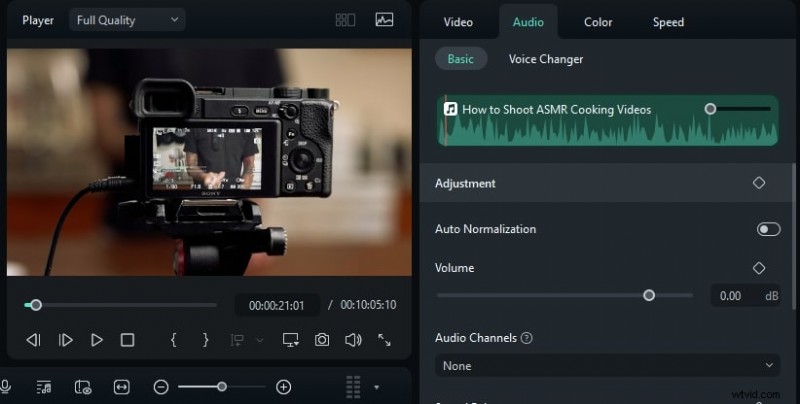
Task: Open external monitor display options
Action: (x=291, y=340)
